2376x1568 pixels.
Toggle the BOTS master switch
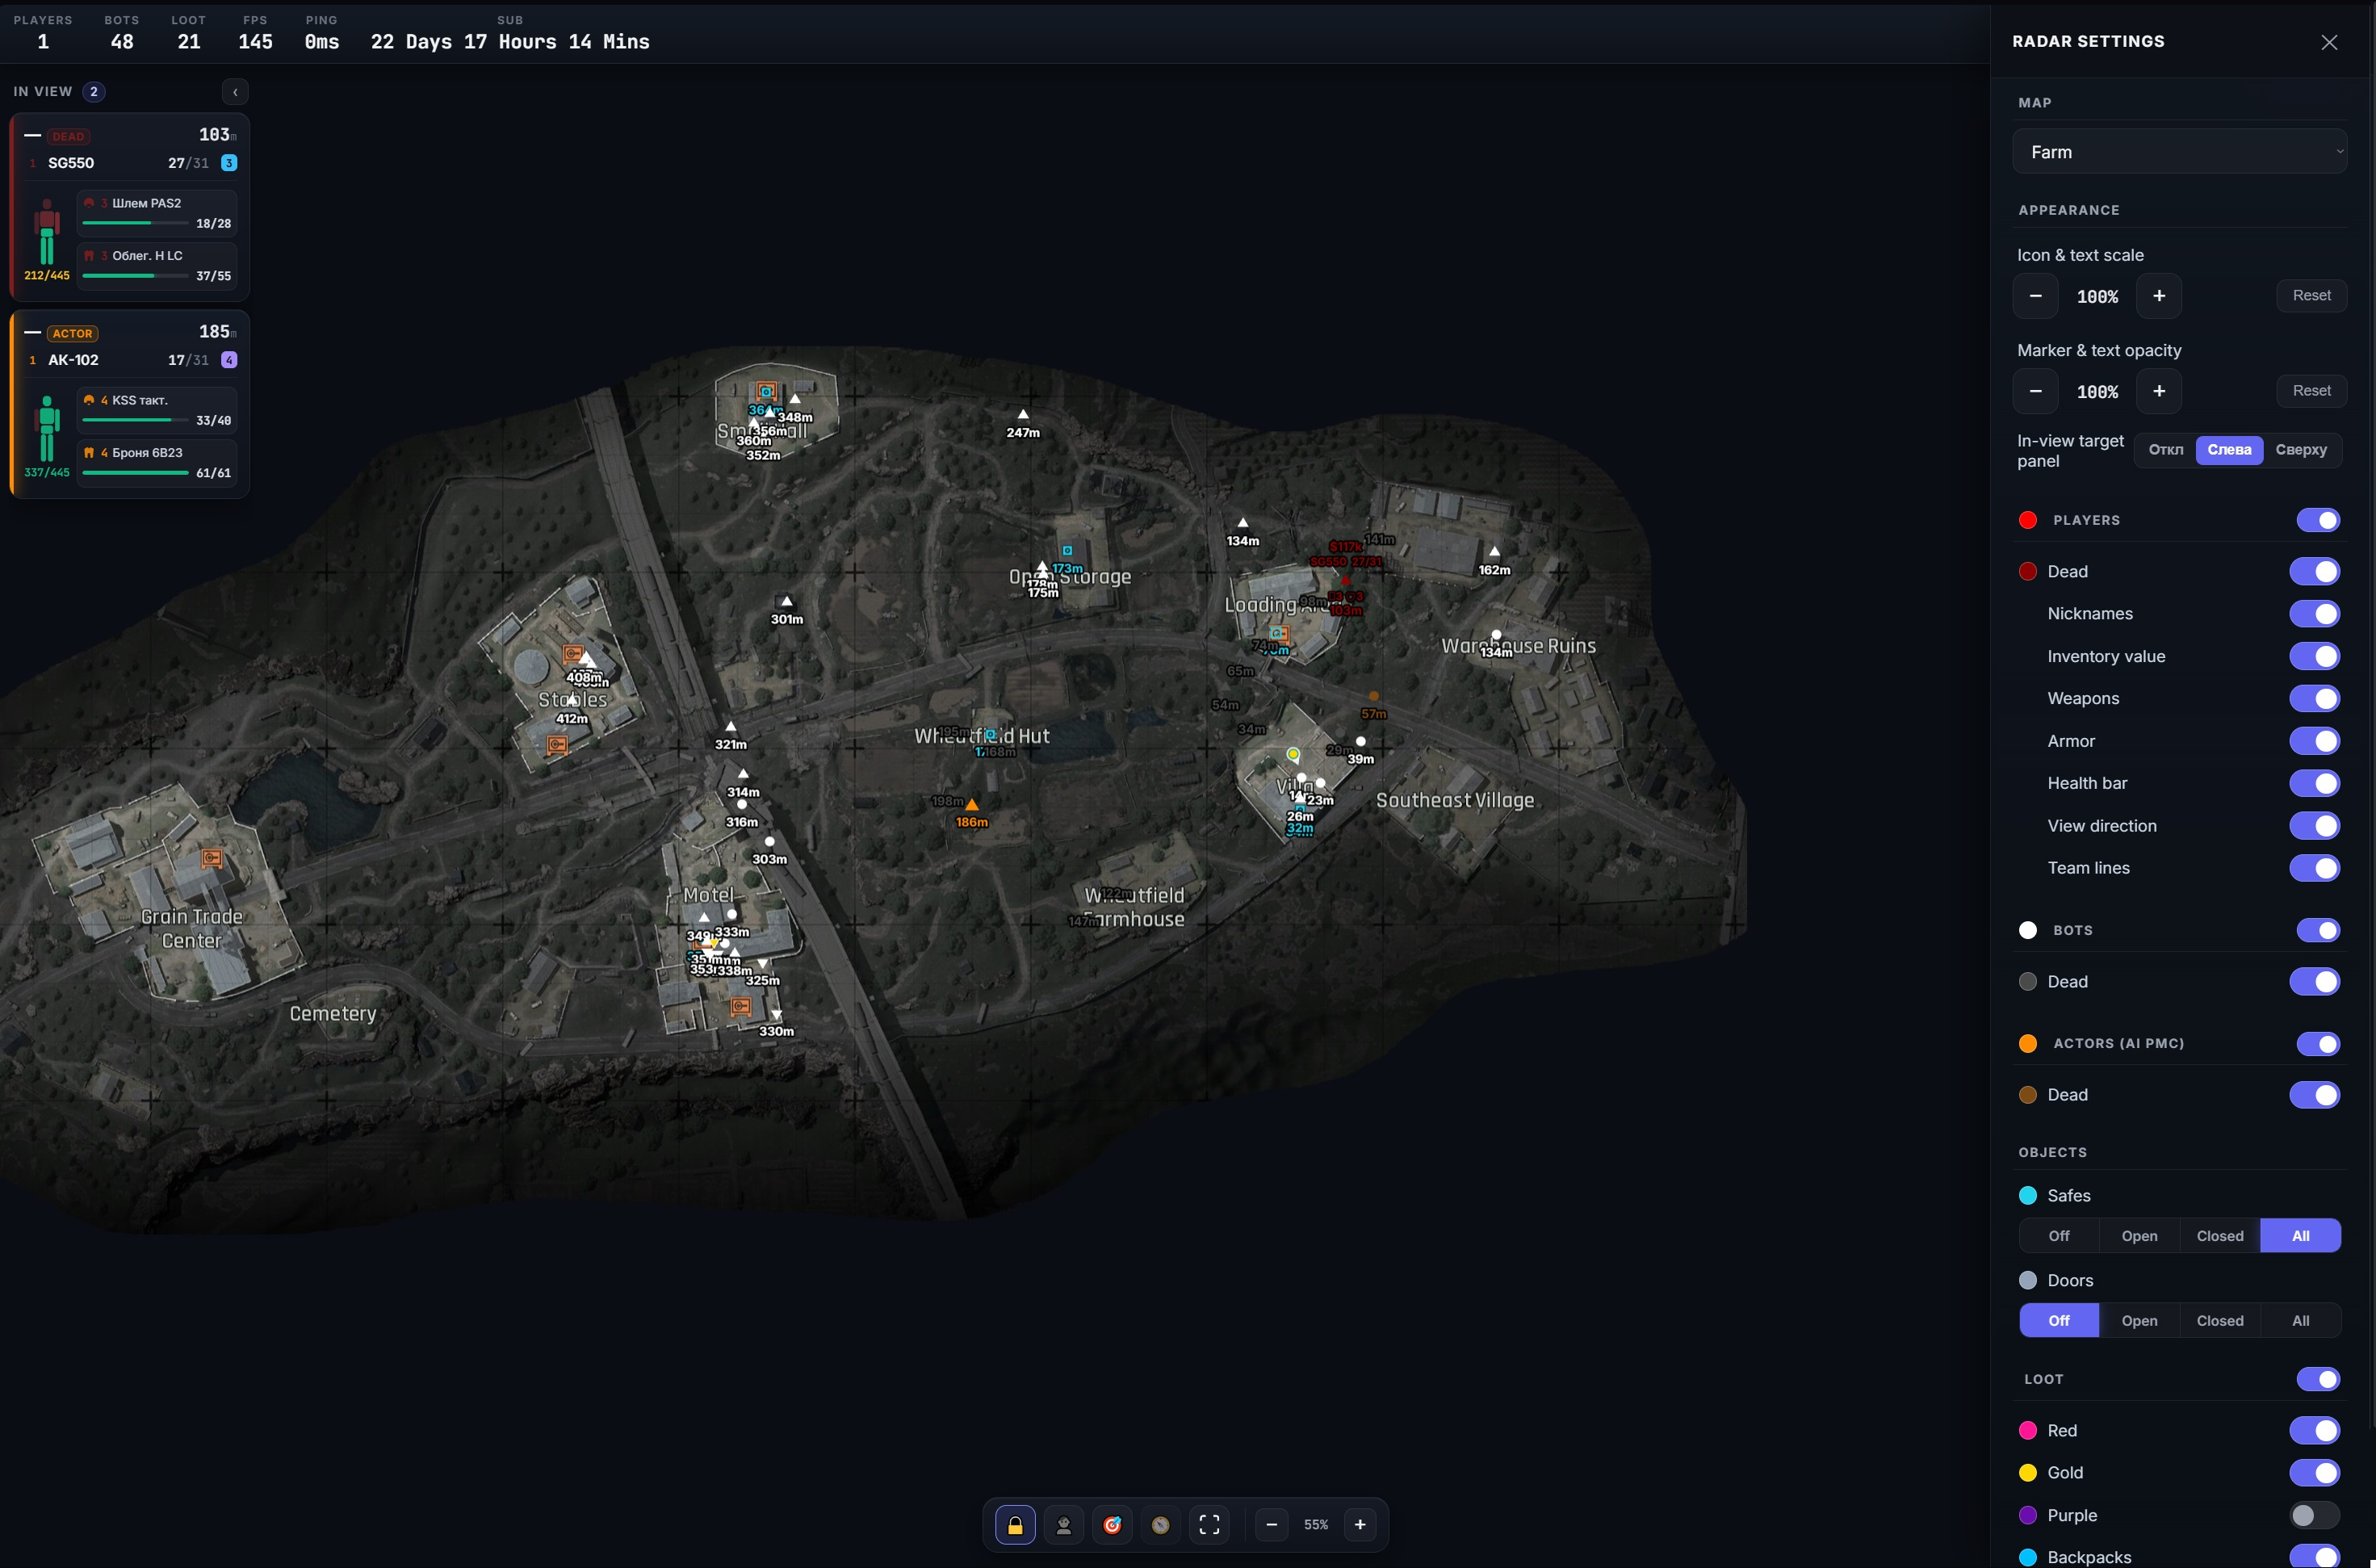2317,930
